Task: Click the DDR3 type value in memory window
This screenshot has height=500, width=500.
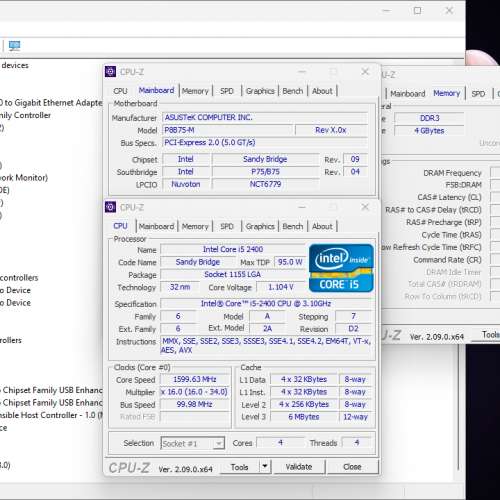Action: point(429,118)
